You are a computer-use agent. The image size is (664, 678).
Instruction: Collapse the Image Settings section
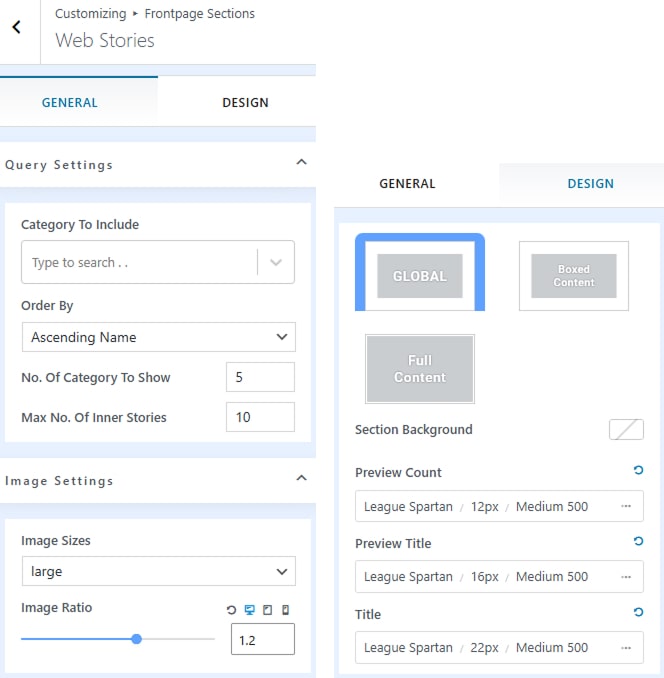301,479
